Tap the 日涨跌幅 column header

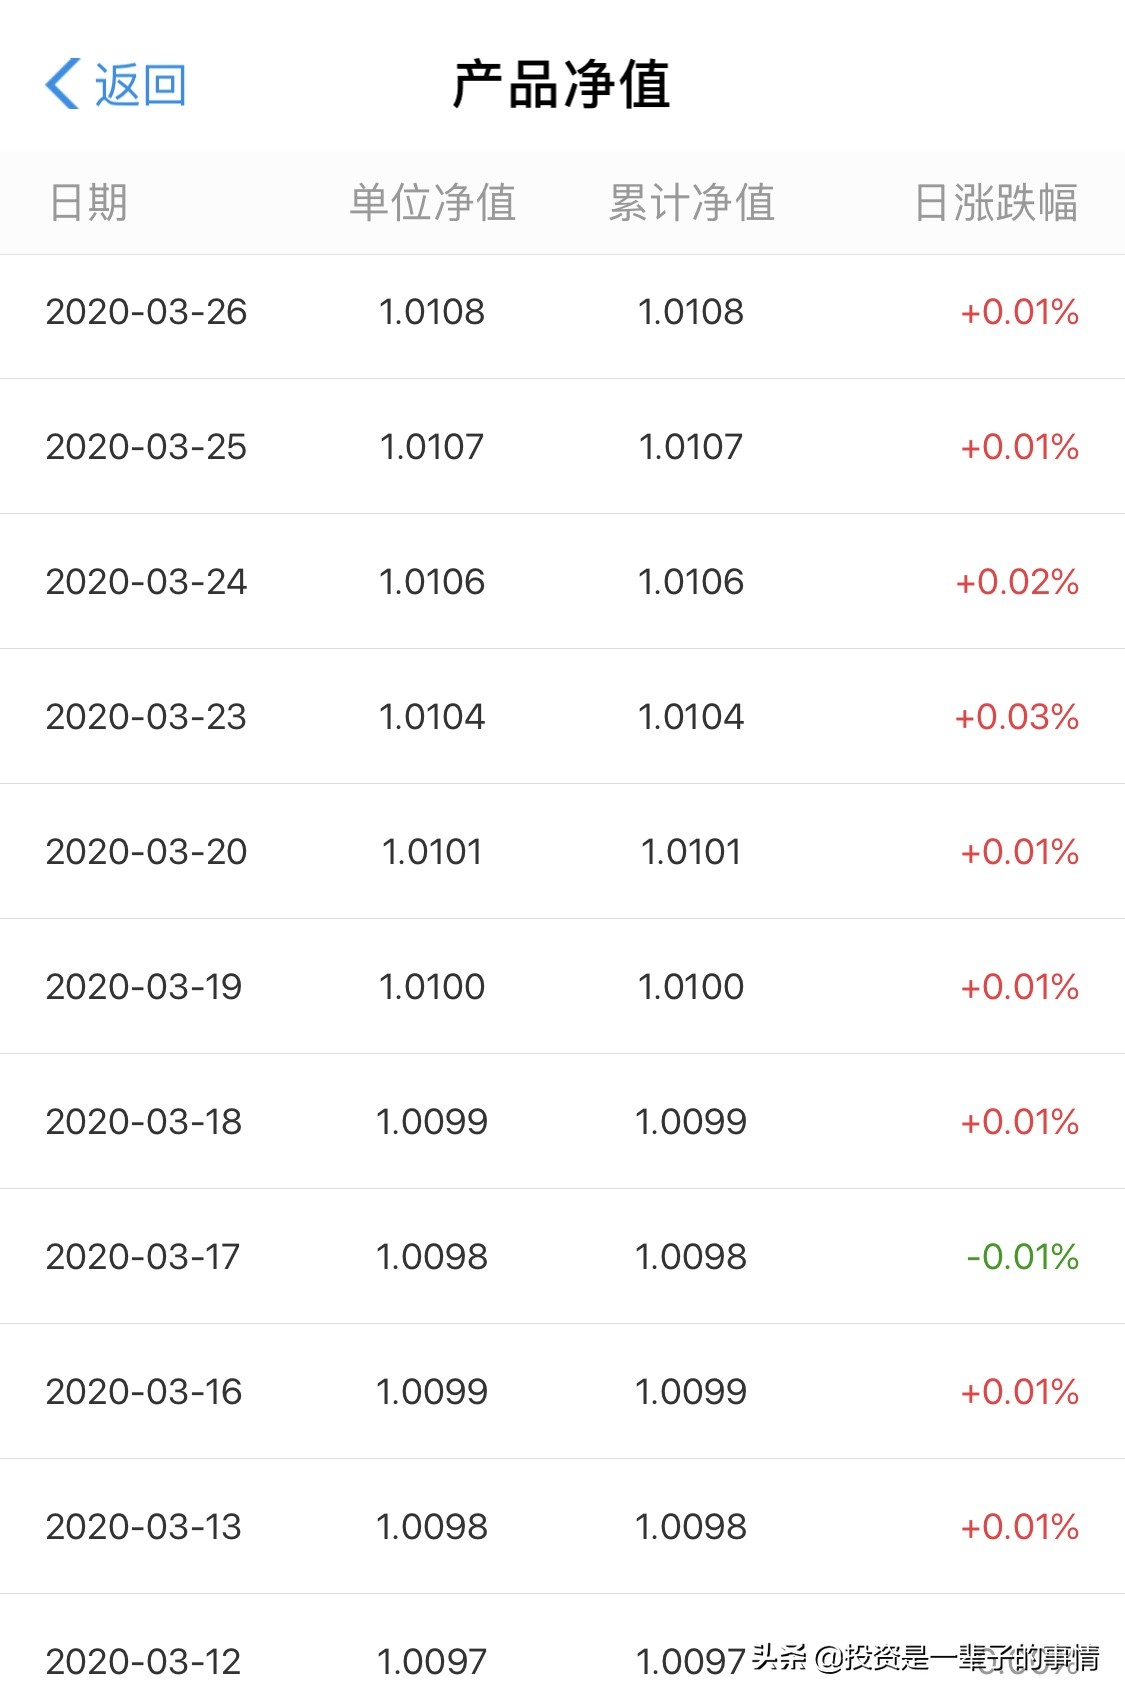tap(995, 203)
